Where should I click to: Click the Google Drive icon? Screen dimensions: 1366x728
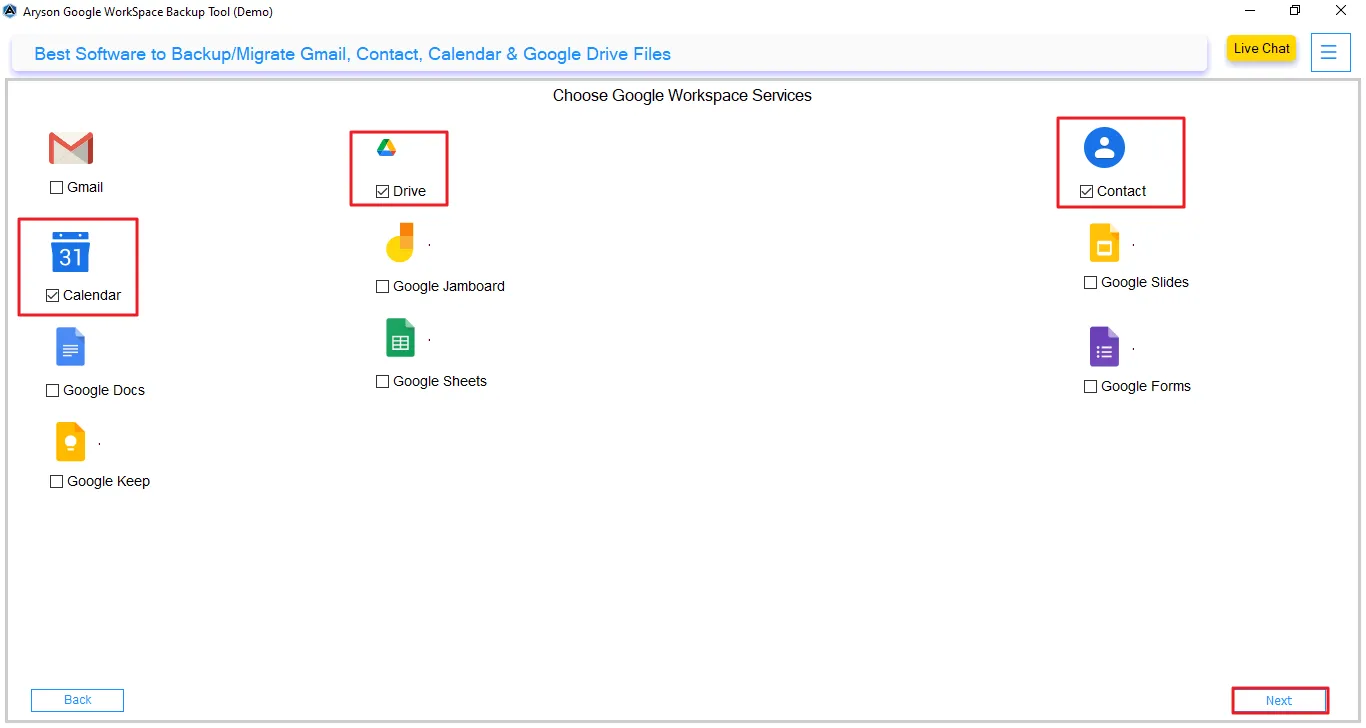tap(386, 145)
